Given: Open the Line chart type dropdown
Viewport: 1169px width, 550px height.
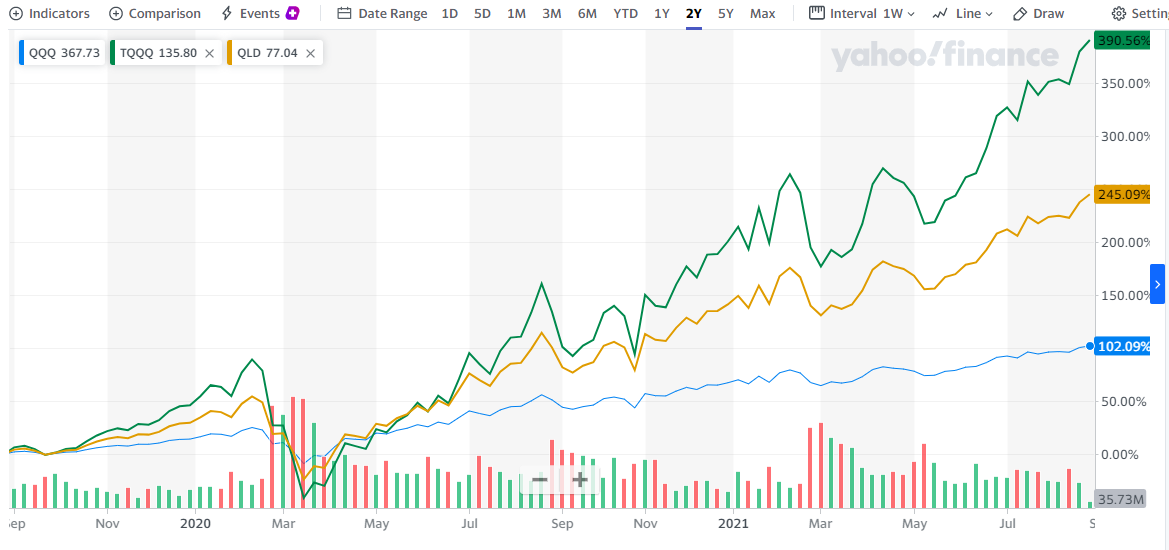Looking at the screenshot, I should point(962,13).
